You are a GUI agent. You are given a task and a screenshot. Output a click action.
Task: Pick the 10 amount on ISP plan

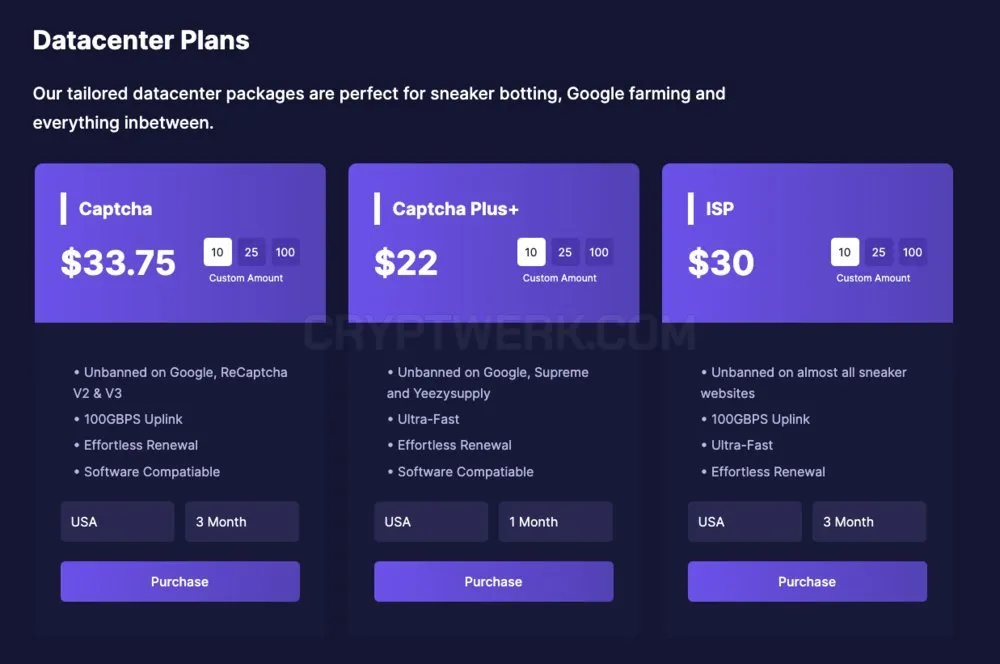845,252
